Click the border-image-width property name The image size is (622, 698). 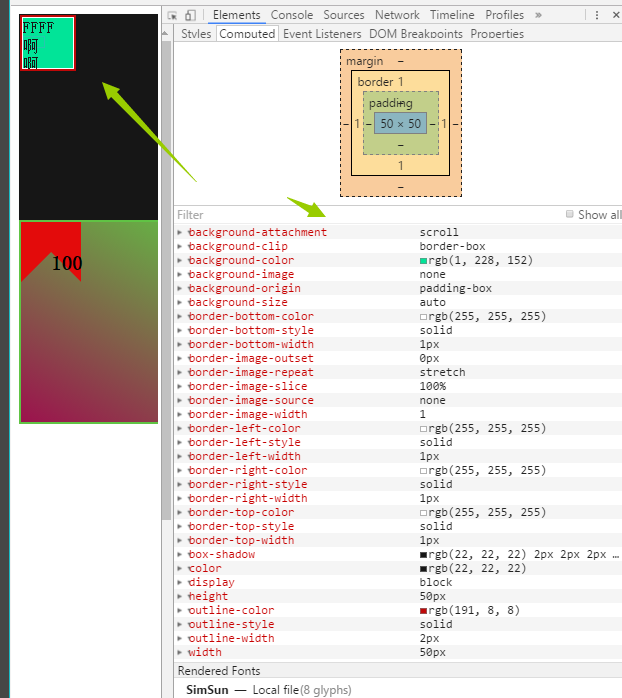click(x=248, y=414)
